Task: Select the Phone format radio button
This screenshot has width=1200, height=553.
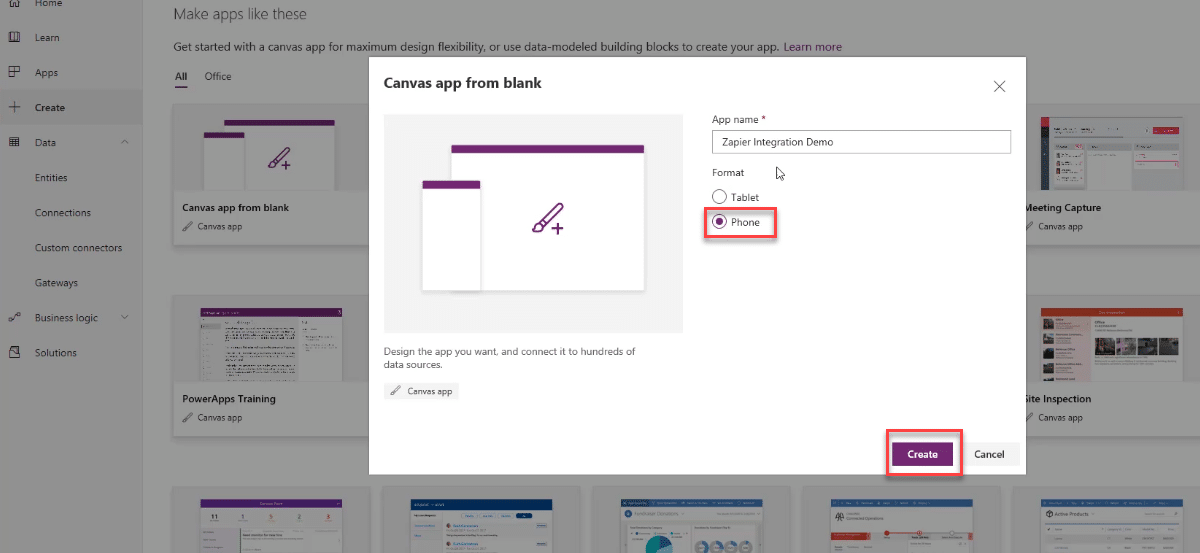Action: 719,222
